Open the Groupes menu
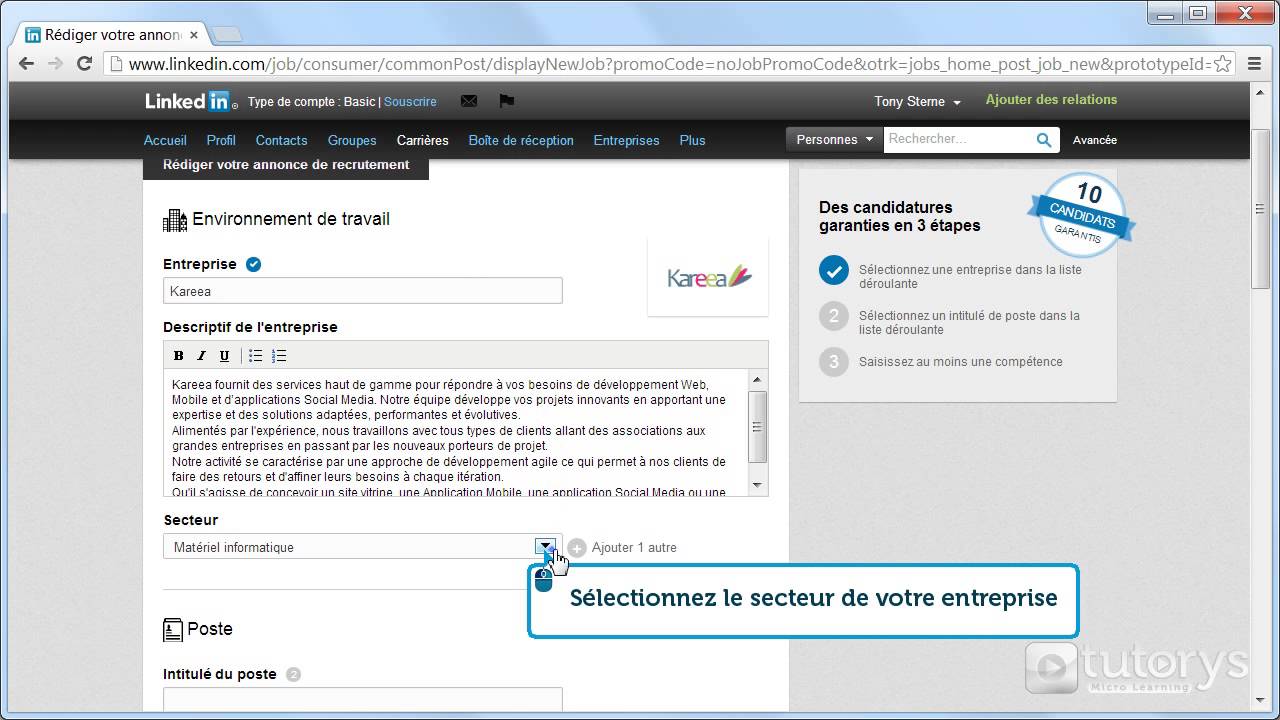 point(352,140)
